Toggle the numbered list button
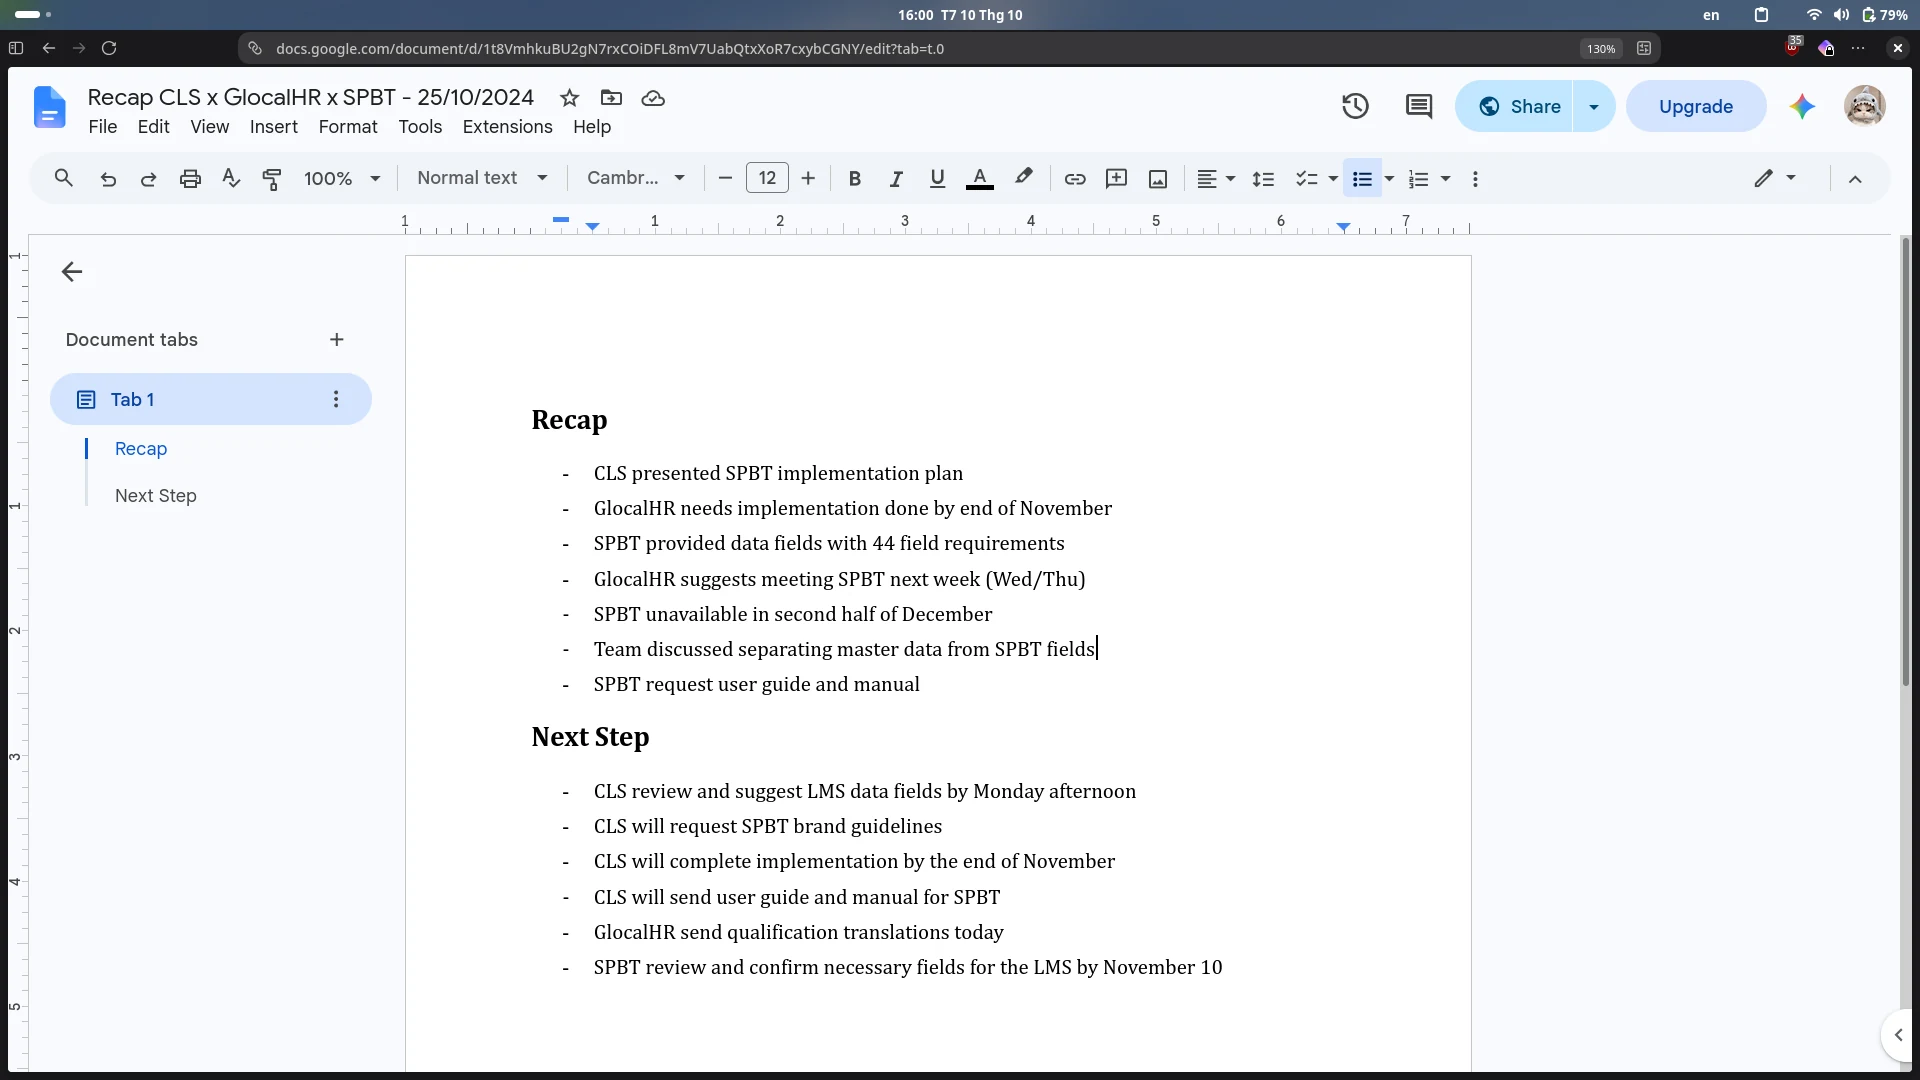 1418,179
